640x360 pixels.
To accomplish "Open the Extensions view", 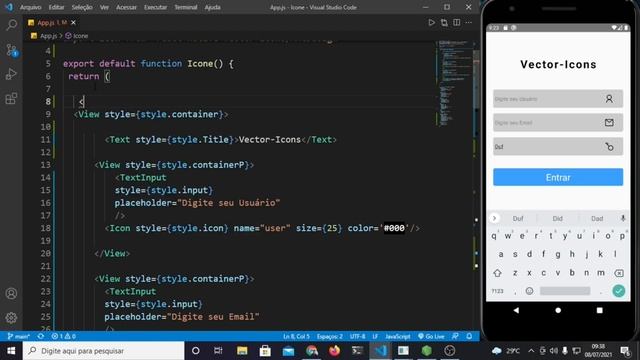I will click(x=11, y=98).
